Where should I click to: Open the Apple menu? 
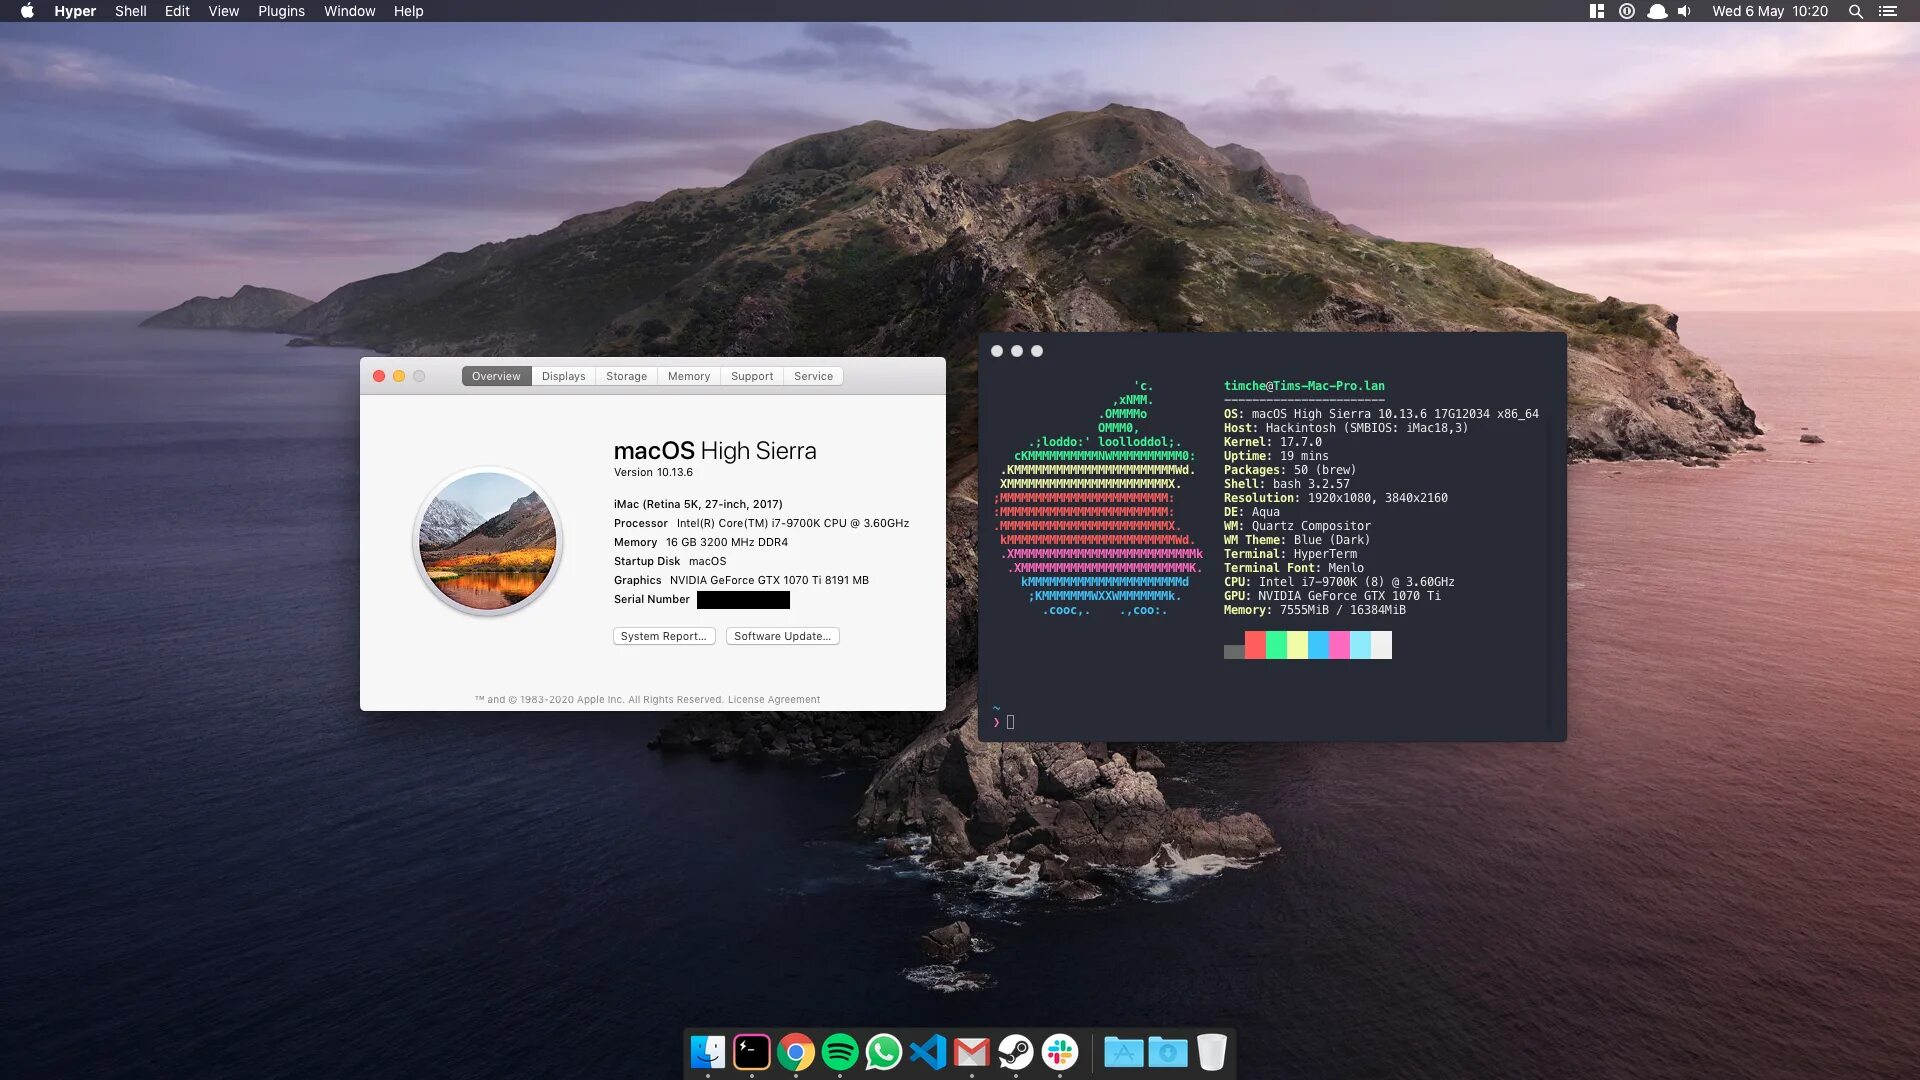pyautogui.click(x=27, y=11)
